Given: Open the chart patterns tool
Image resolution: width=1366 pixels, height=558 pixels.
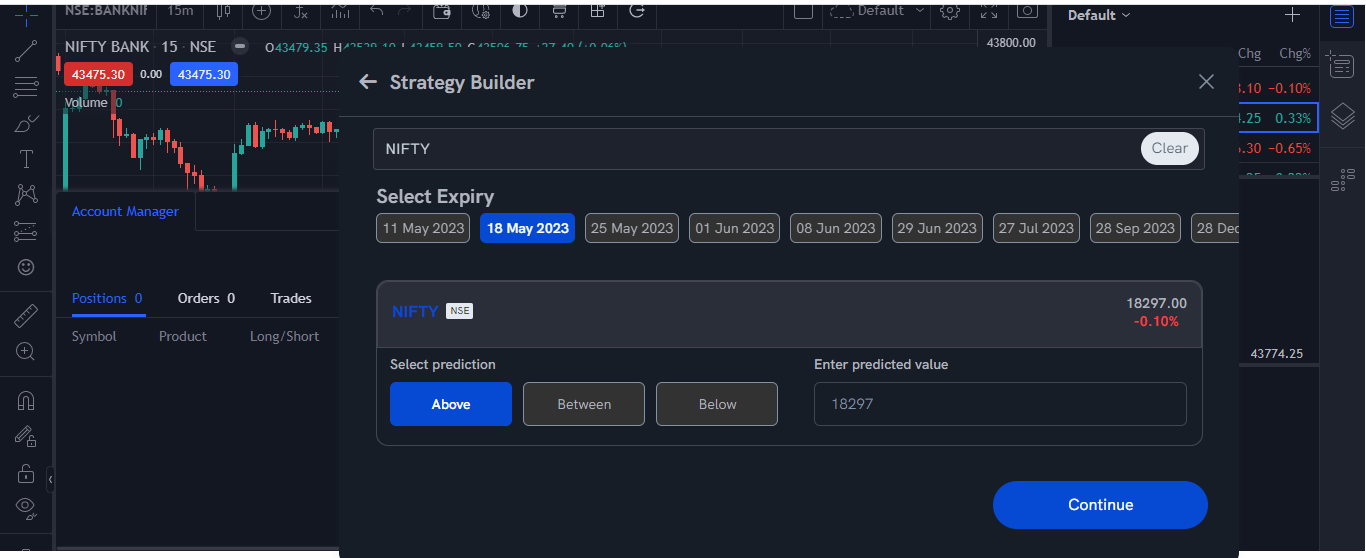Looking at the screenshot, I should click(26, 195).
